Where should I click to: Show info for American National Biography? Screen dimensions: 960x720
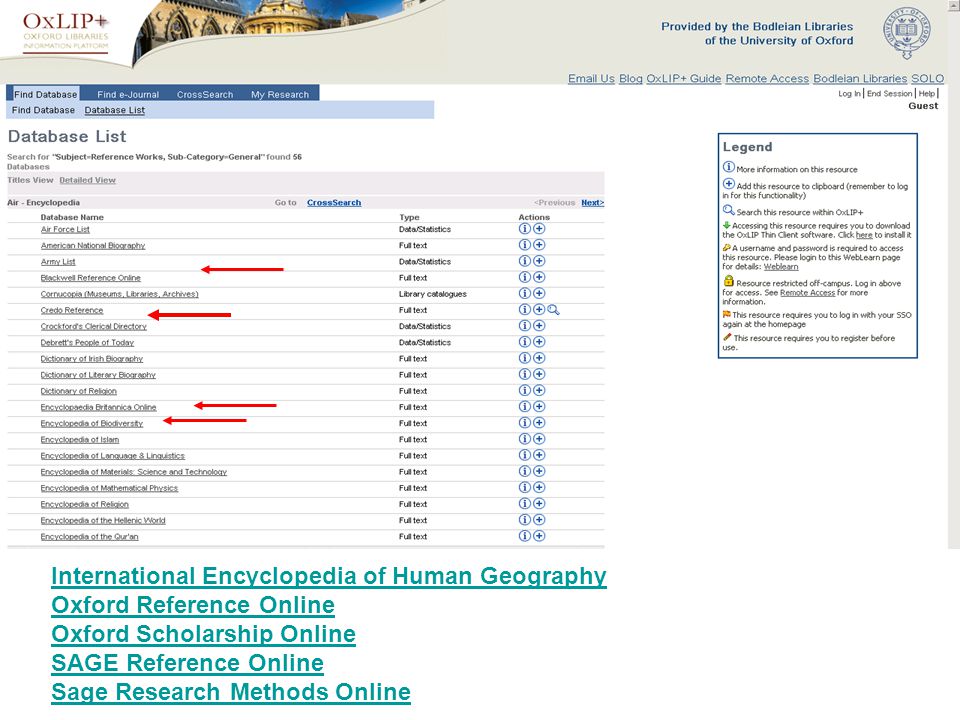(524, 245)
